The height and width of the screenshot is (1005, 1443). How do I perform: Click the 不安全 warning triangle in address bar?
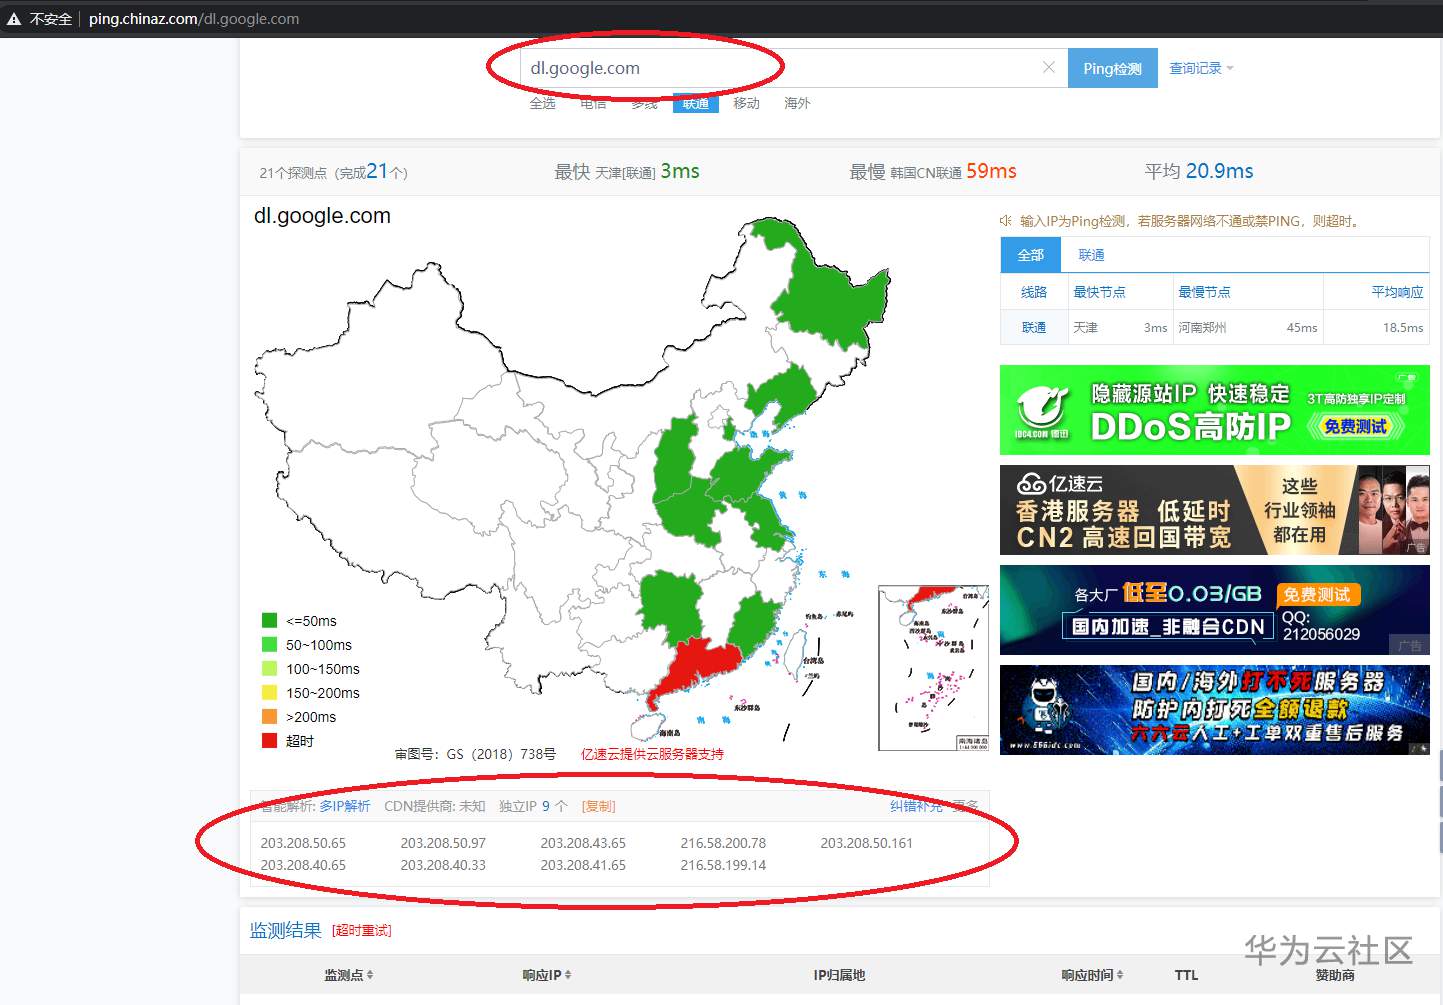[14, 17]
